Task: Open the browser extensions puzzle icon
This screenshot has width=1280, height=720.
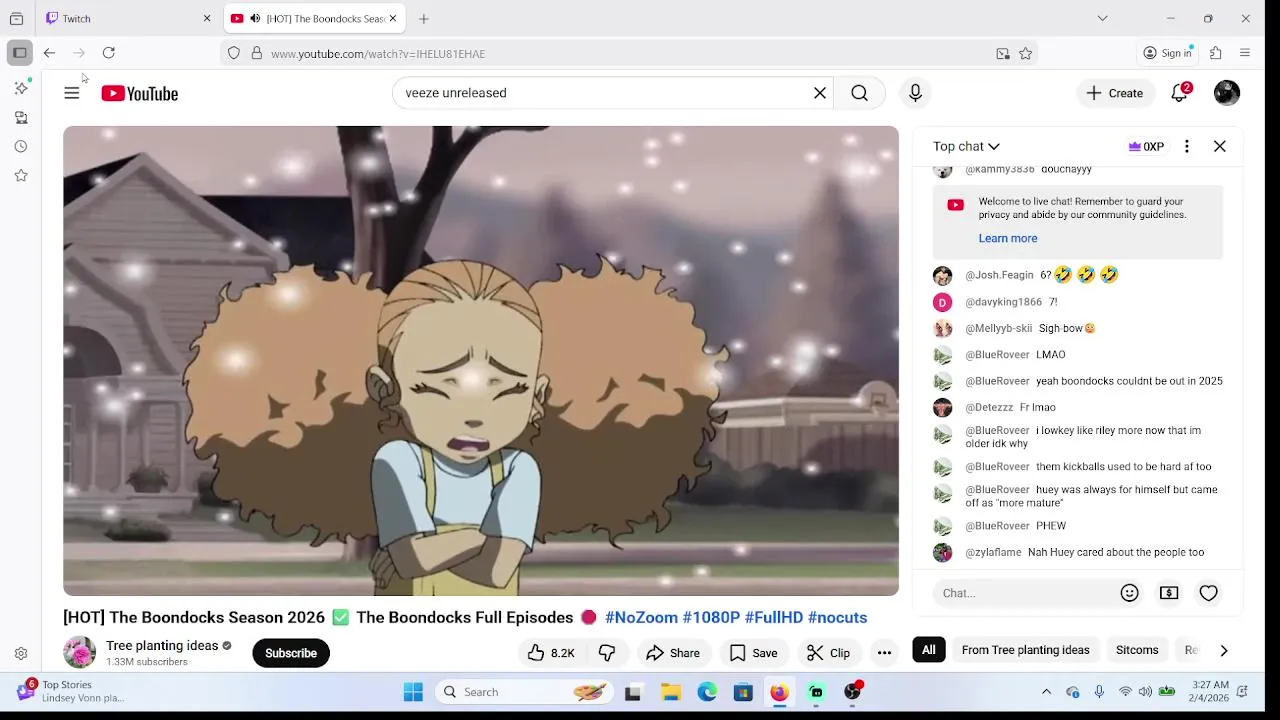Action: (1216, 53)
